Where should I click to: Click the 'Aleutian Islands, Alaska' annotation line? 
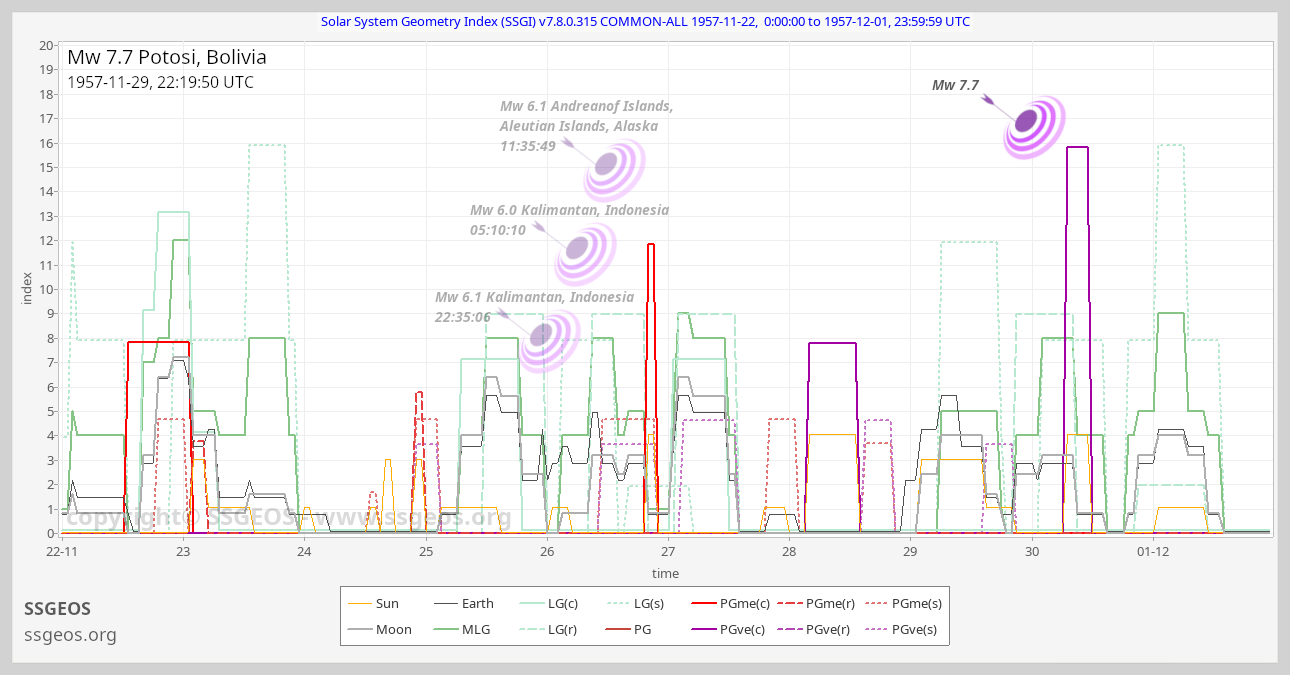pyautogui.click(x=579, y=126)
